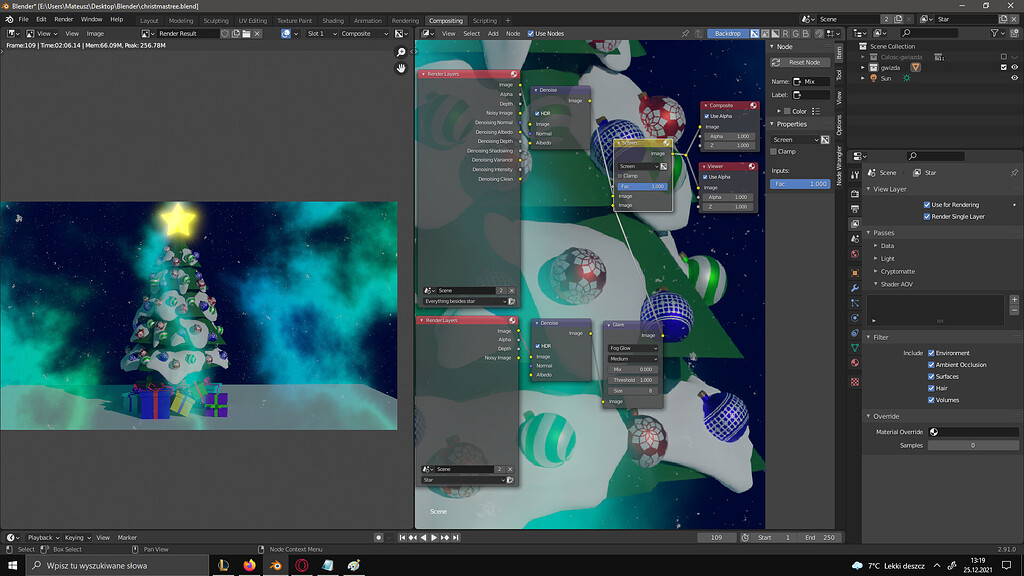This screenshot has width=1024, height=576.
Task: Toggle the Backdrop button
Action: click(728, 33)
